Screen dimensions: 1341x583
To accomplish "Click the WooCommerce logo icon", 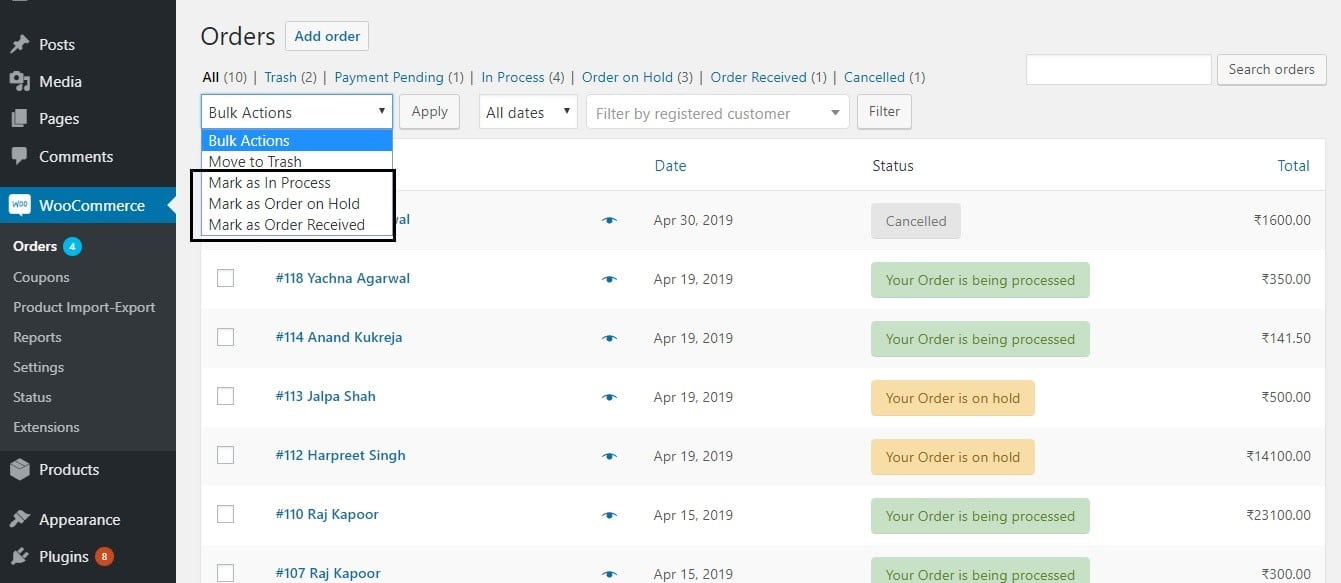I will point(20,205).
